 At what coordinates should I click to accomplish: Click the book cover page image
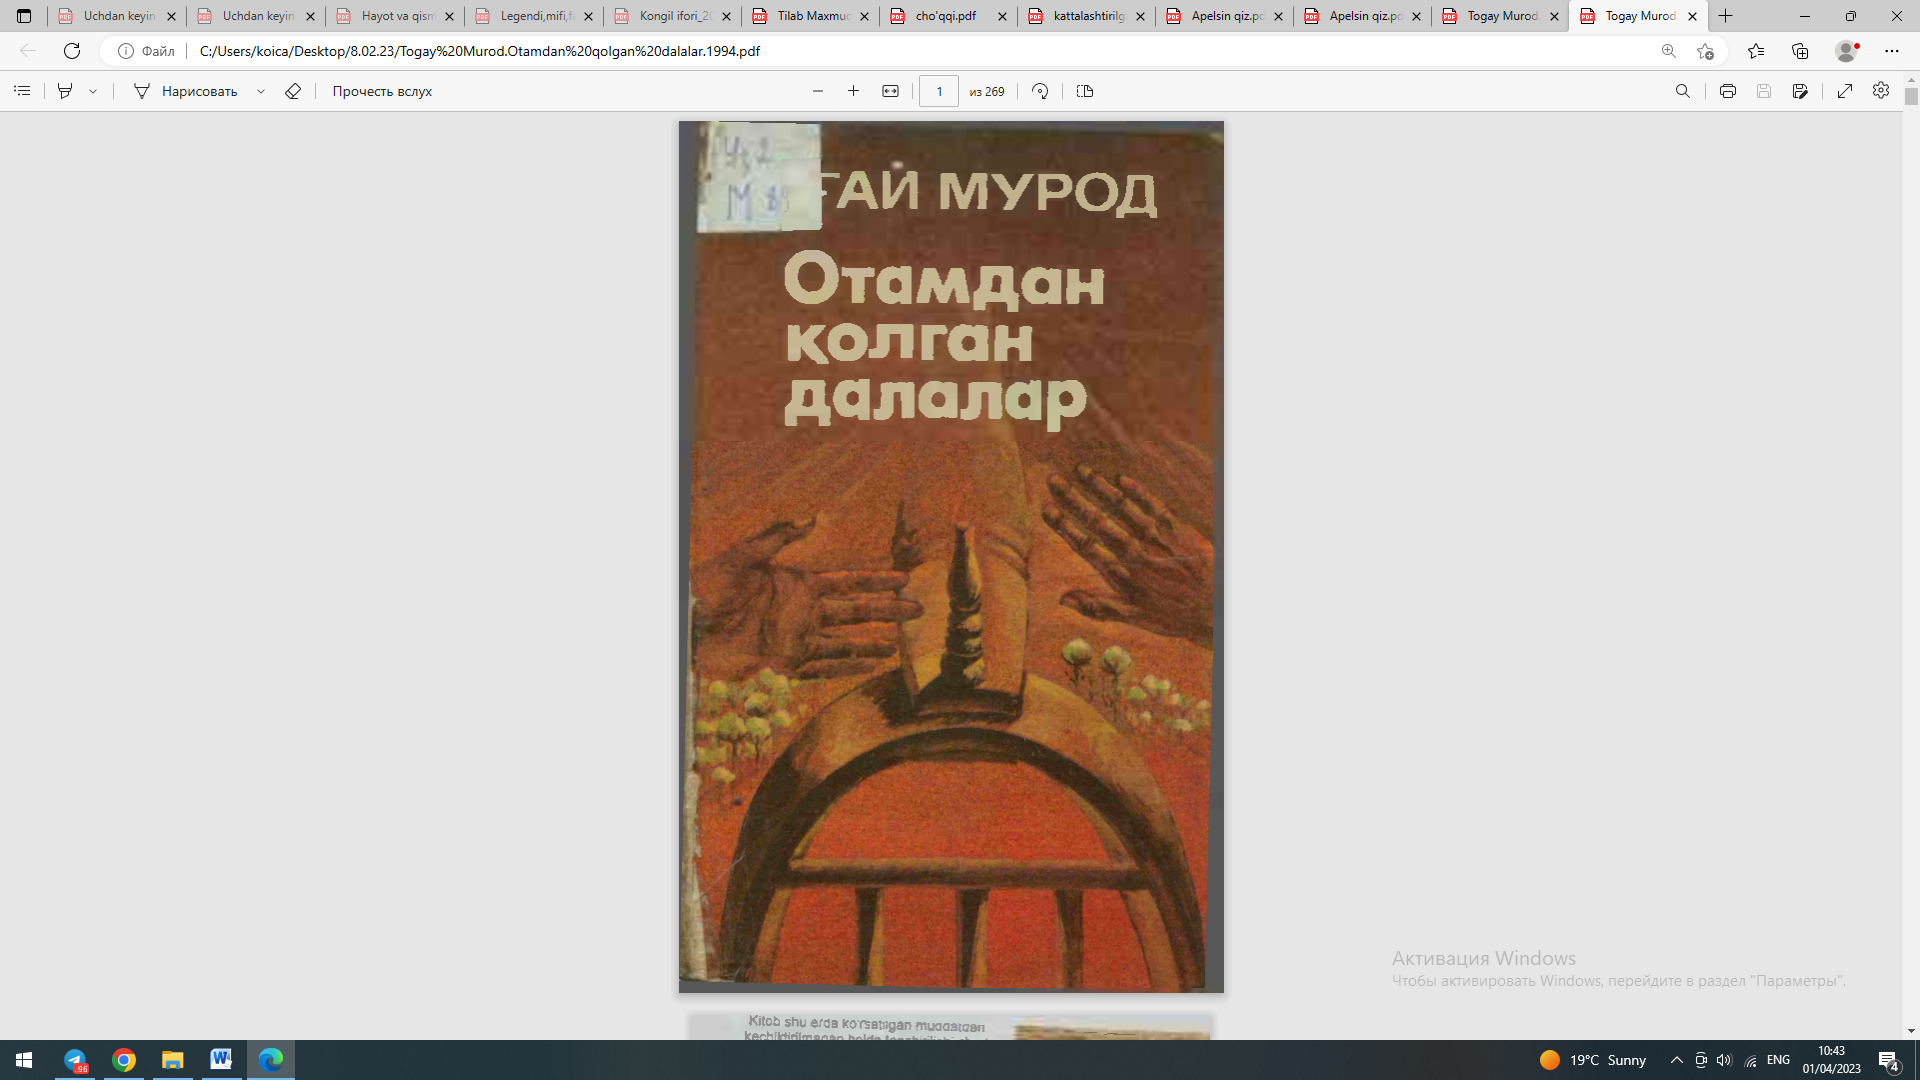pos(951,557)
